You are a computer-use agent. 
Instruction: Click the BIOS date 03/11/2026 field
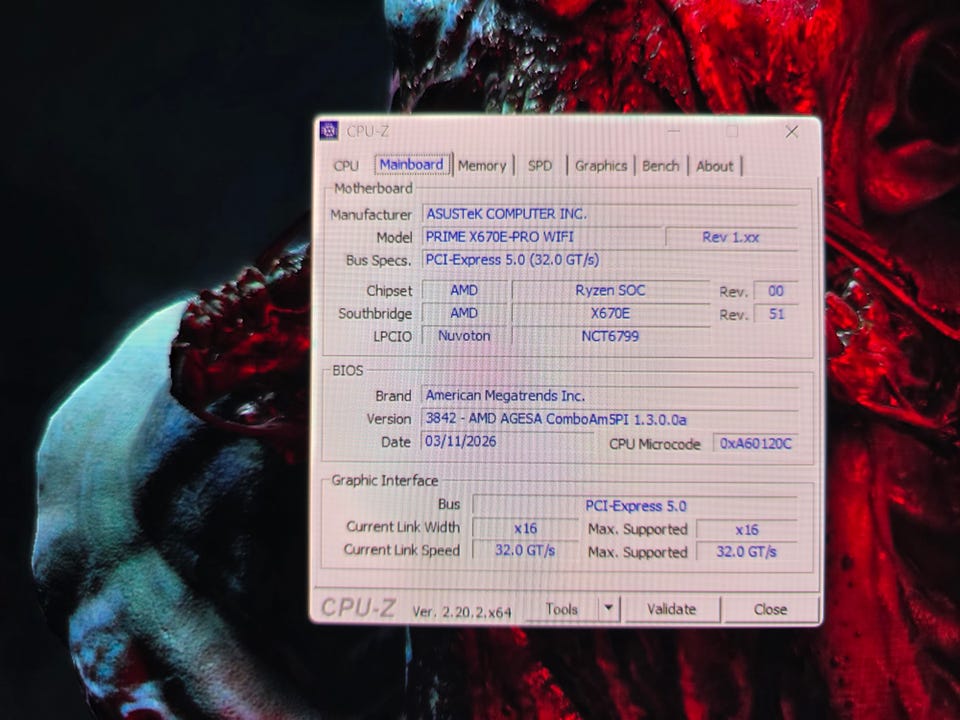(x=507, y=441)
